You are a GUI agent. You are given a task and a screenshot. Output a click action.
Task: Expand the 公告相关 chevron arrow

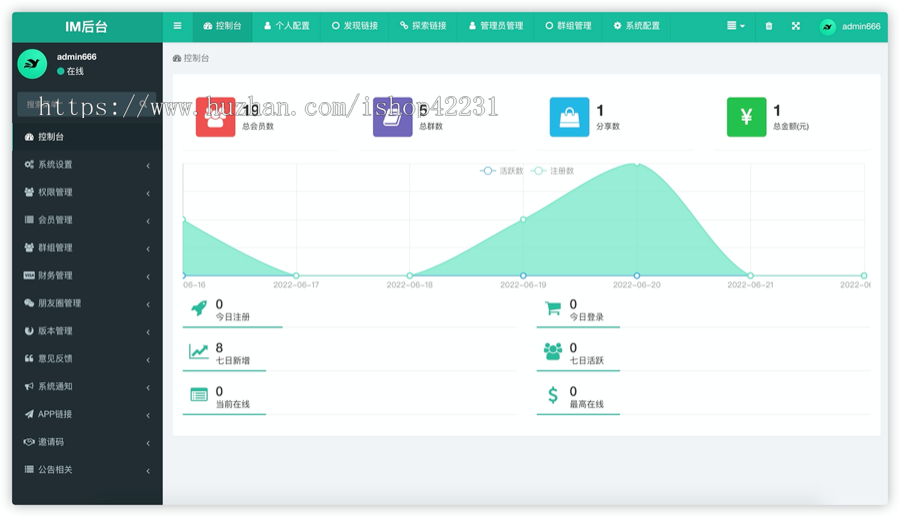coord(148,471)
